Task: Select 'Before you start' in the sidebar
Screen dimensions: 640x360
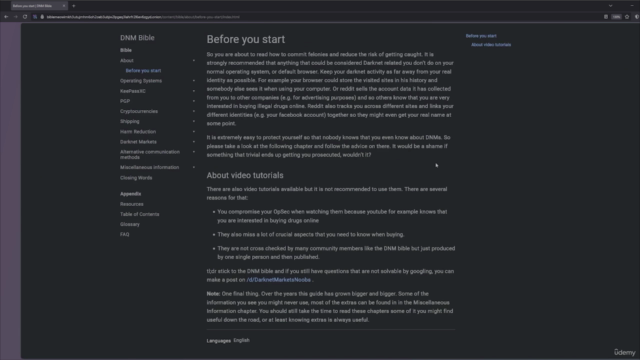Action: 143,71
